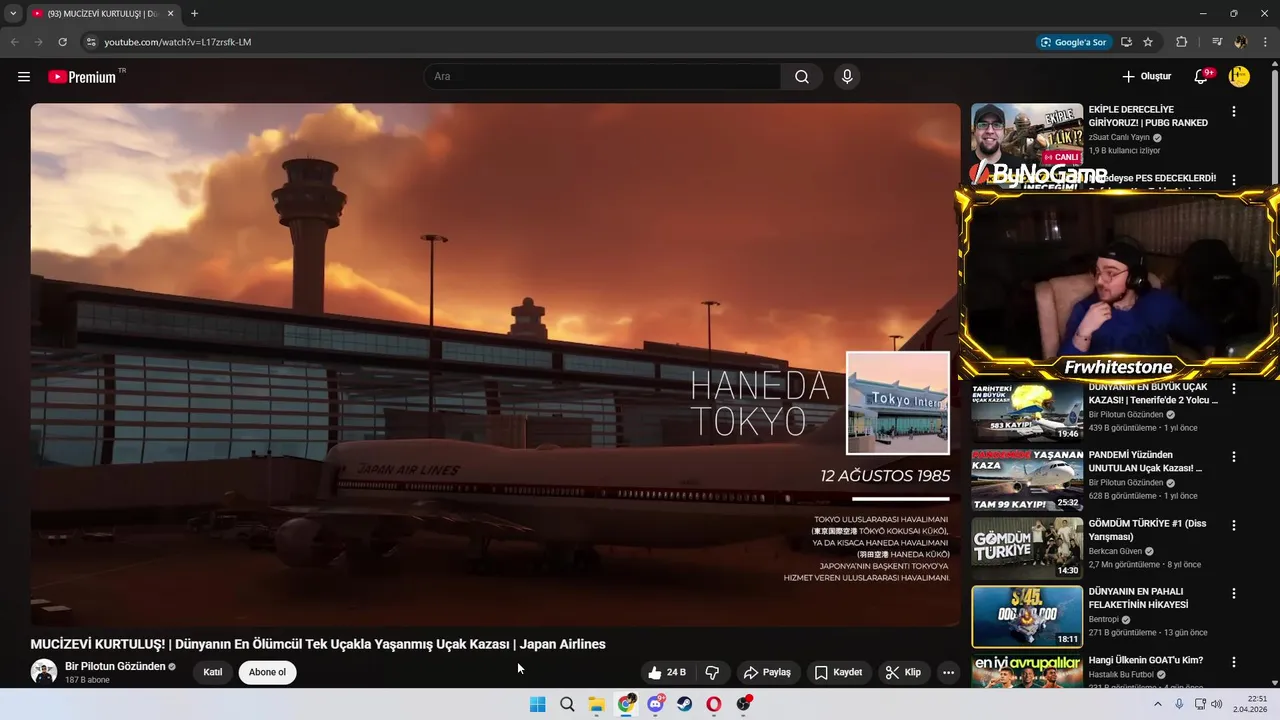Open options menu for the Tenerife crash video
The width and height of the screenshot is (1280, 720).
(x=1234, y=388)
